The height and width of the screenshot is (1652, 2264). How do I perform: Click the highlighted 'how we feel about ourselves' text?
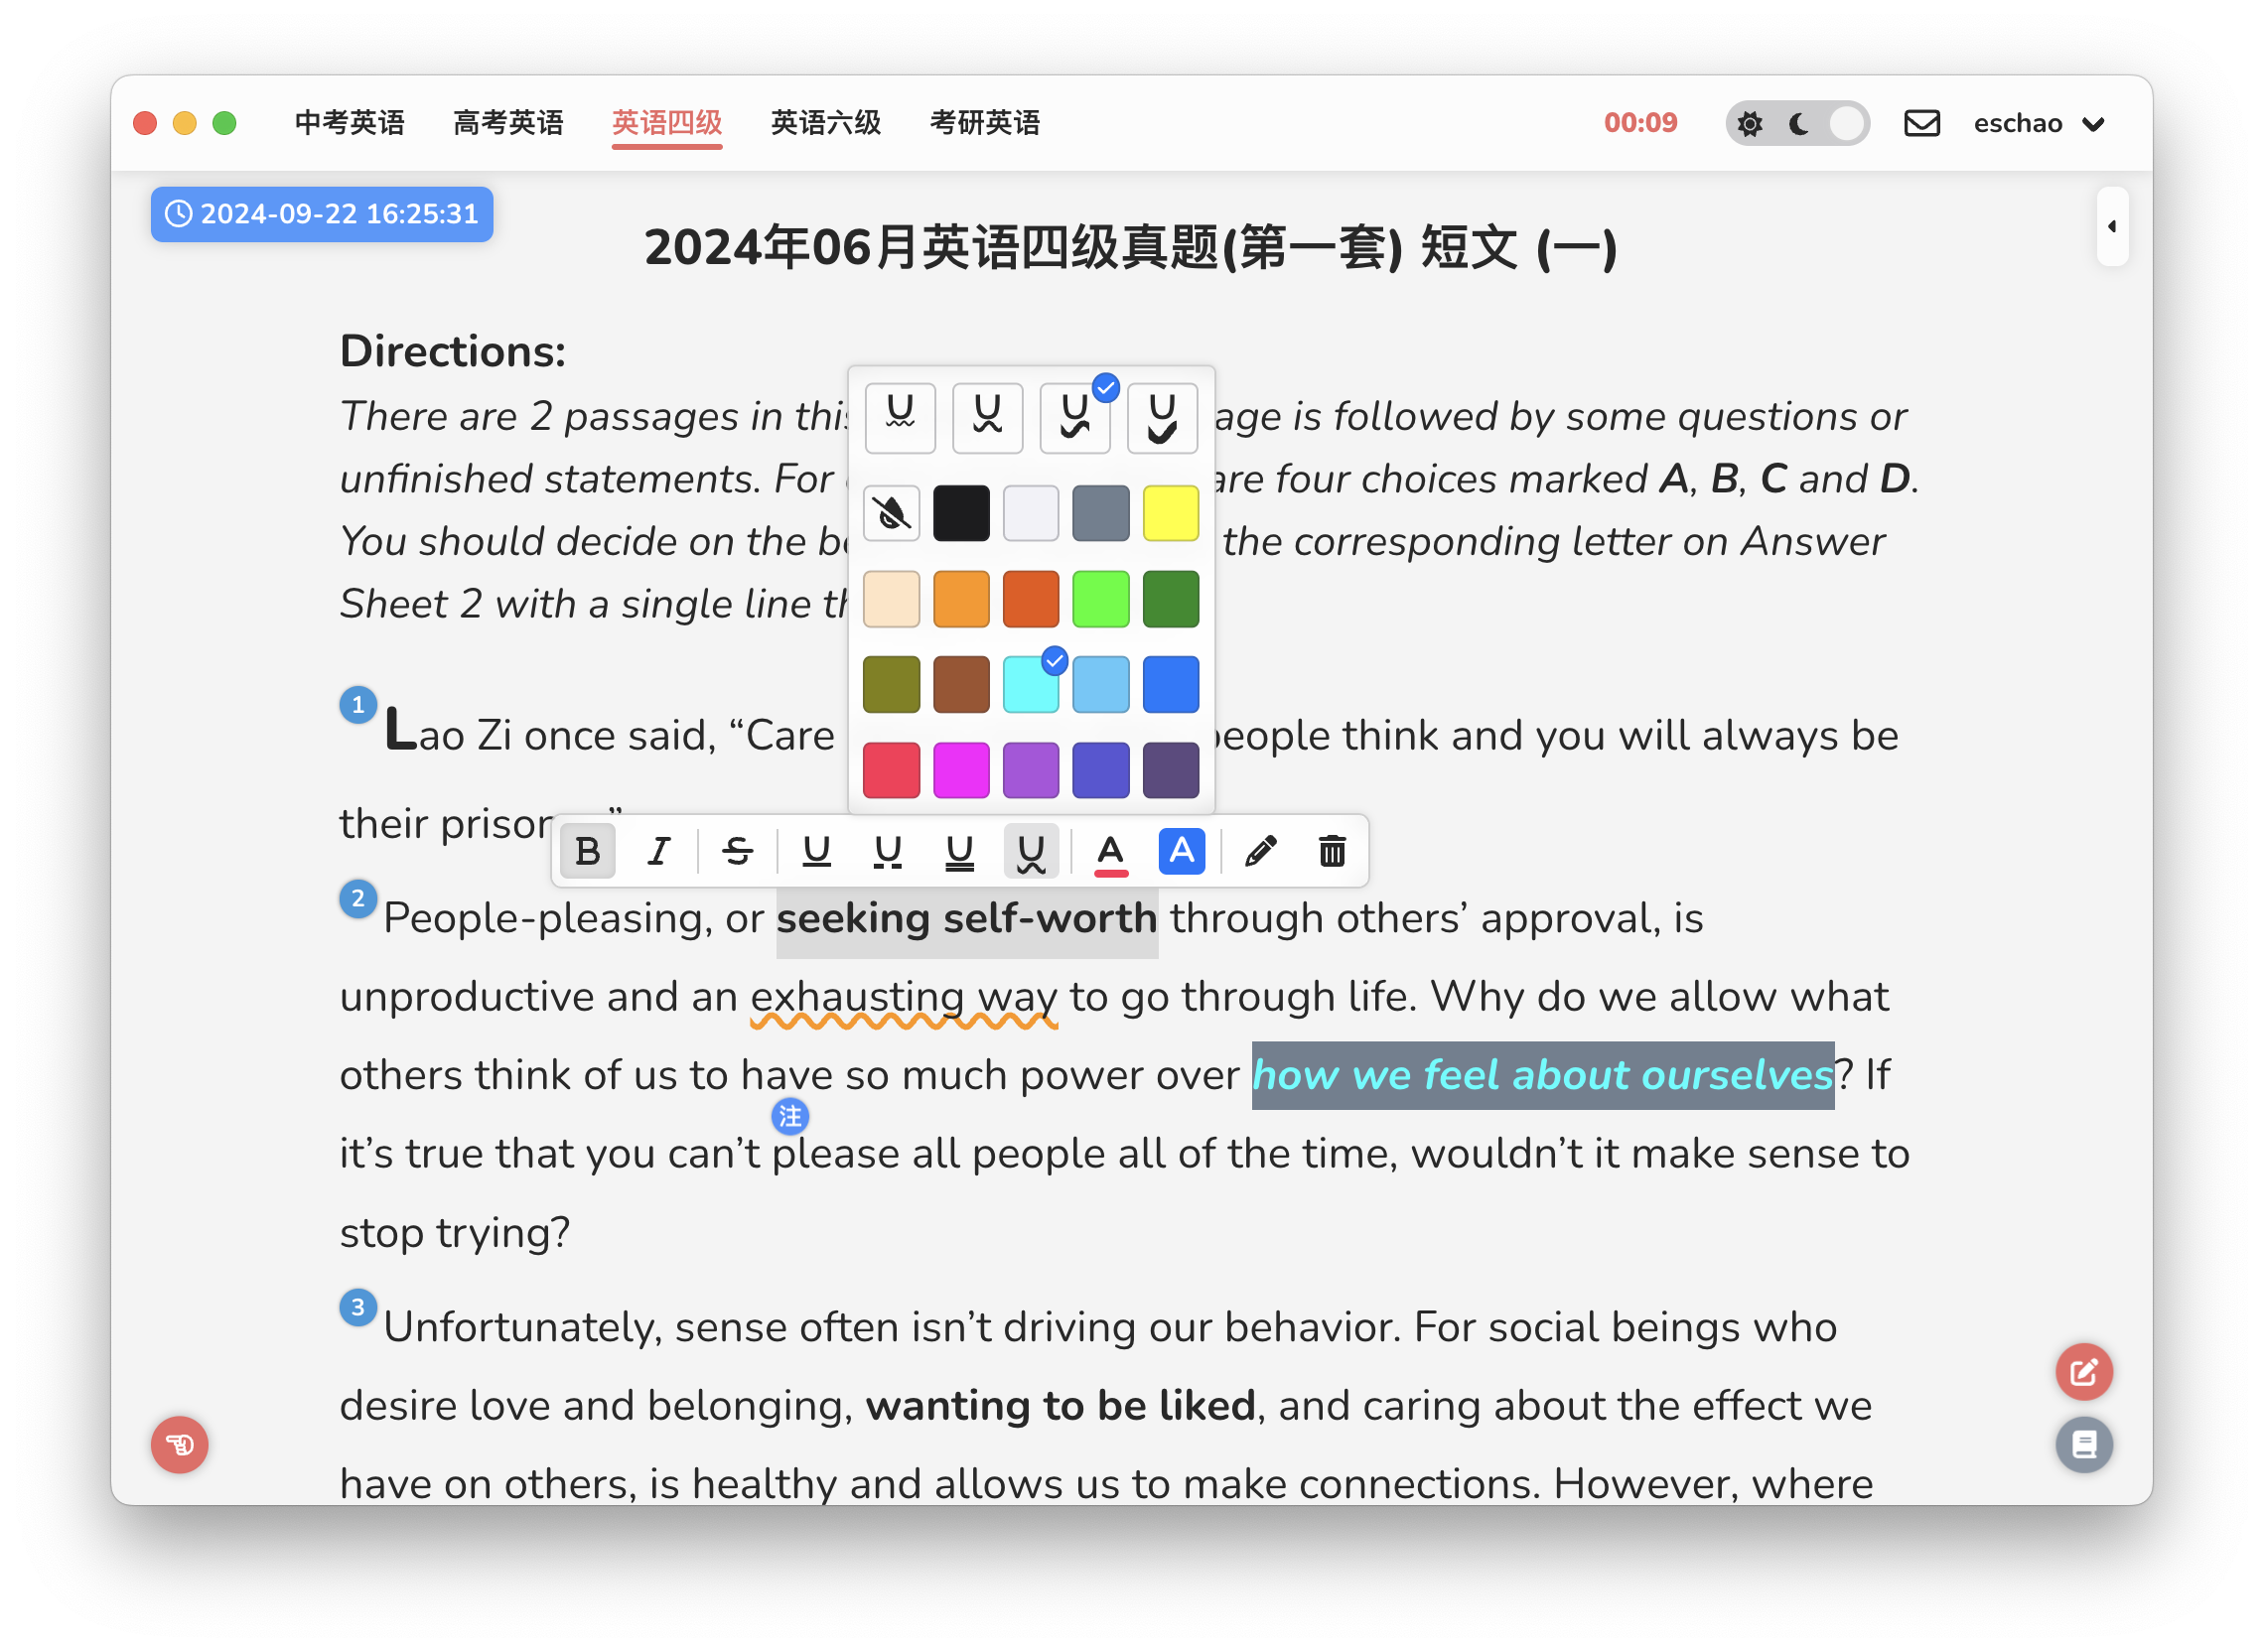[1543, 1076]
